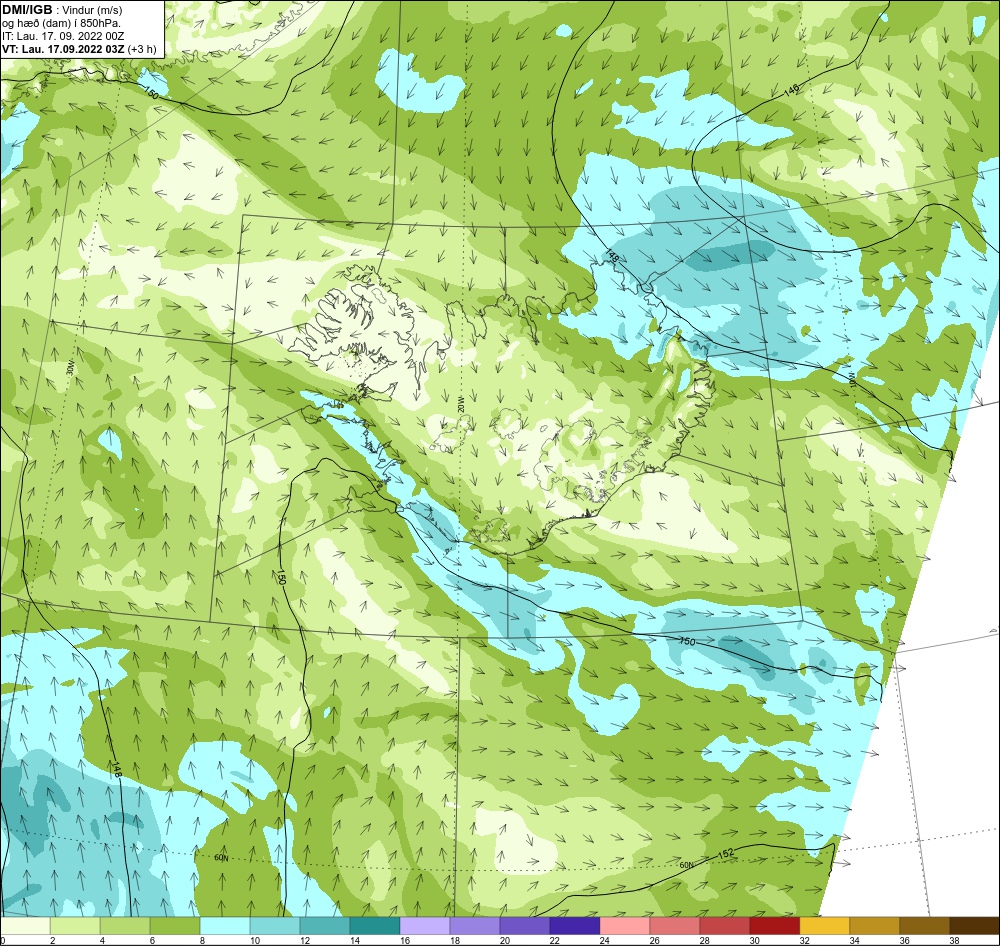Select the 10–12 m/s turquoise legend swatch
Image resolution: width=1000 pixels, height=946 pixels.
[x=275, y=926]
